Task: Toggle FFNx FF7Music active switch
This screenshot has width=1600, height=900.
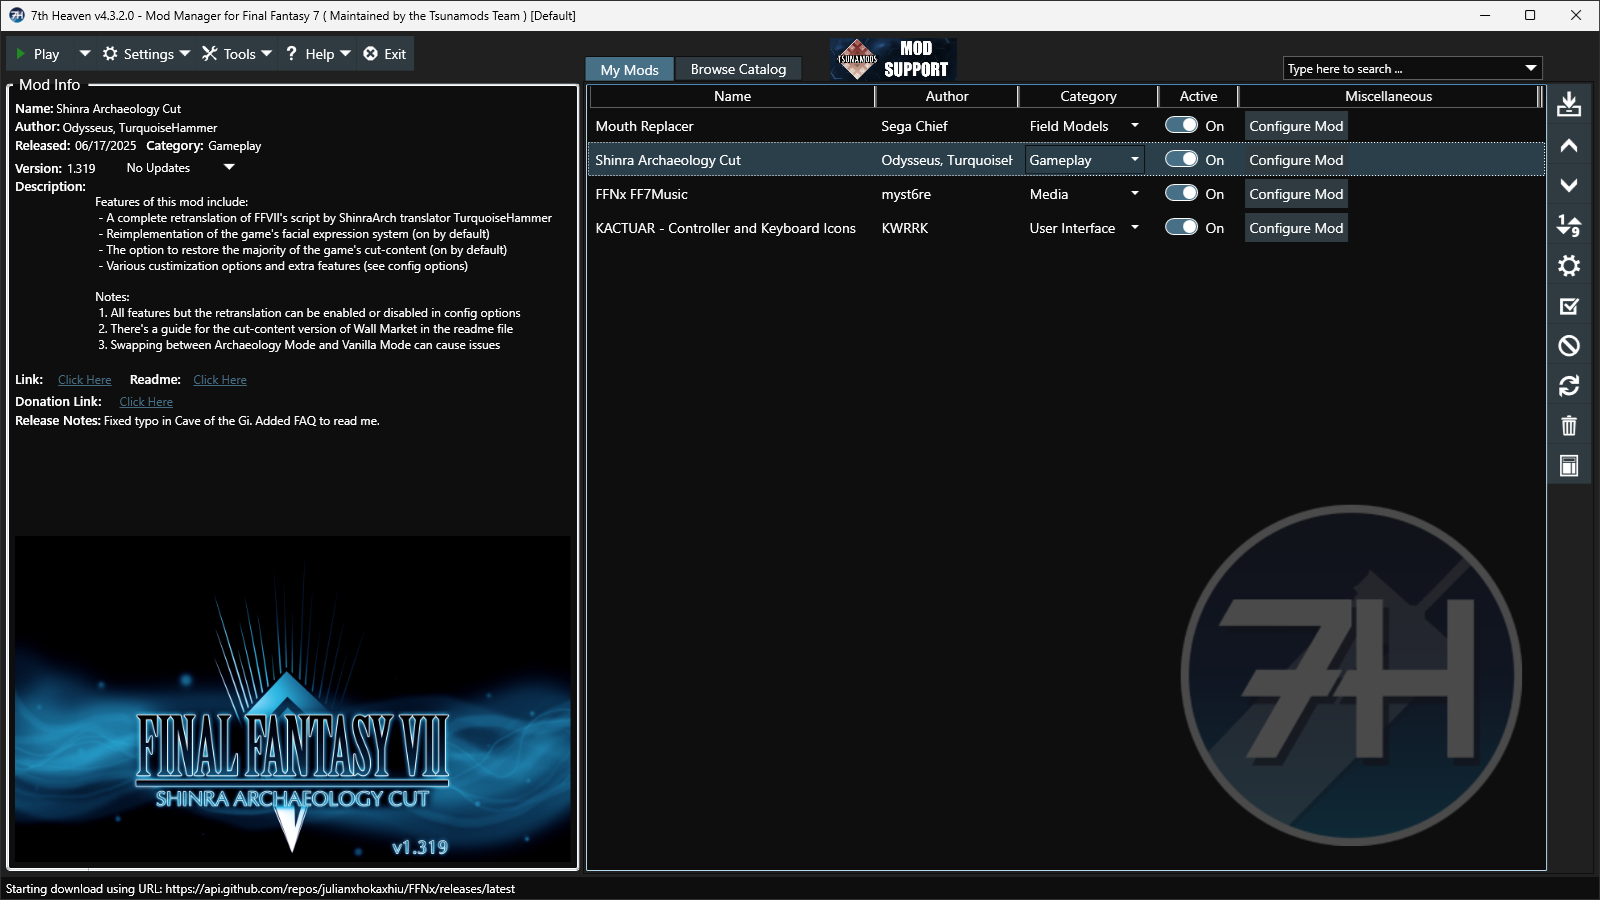Action: click(x=1181, y=193)
